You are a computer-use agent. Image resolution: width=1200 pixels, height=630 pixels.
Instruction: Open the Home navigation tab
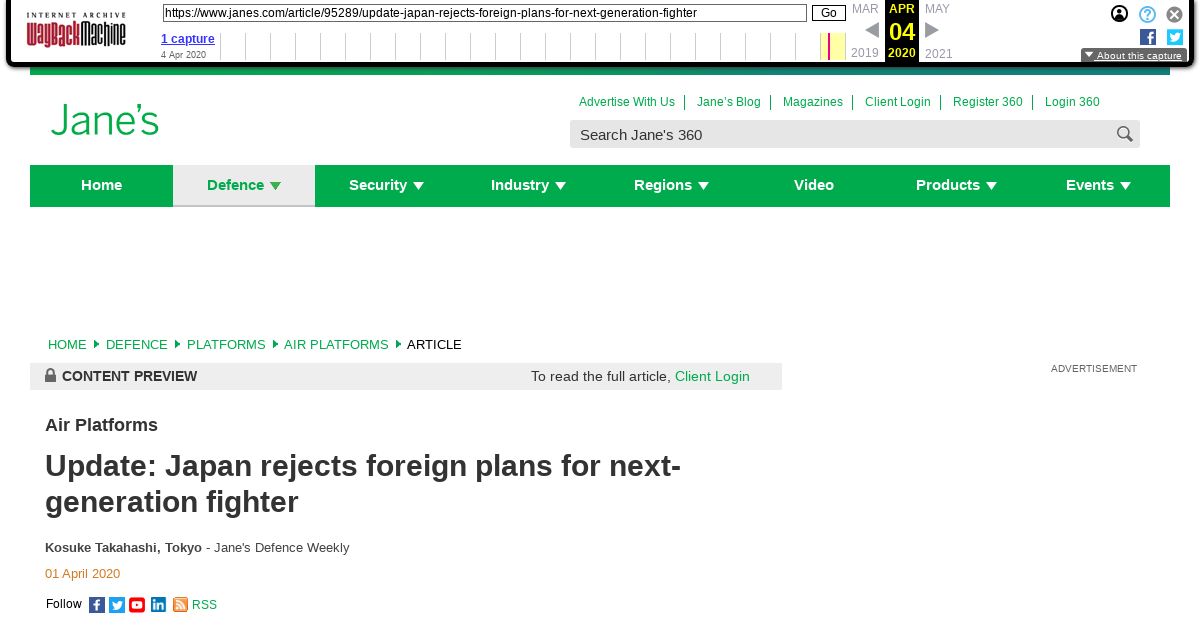[x=101, y=185]
